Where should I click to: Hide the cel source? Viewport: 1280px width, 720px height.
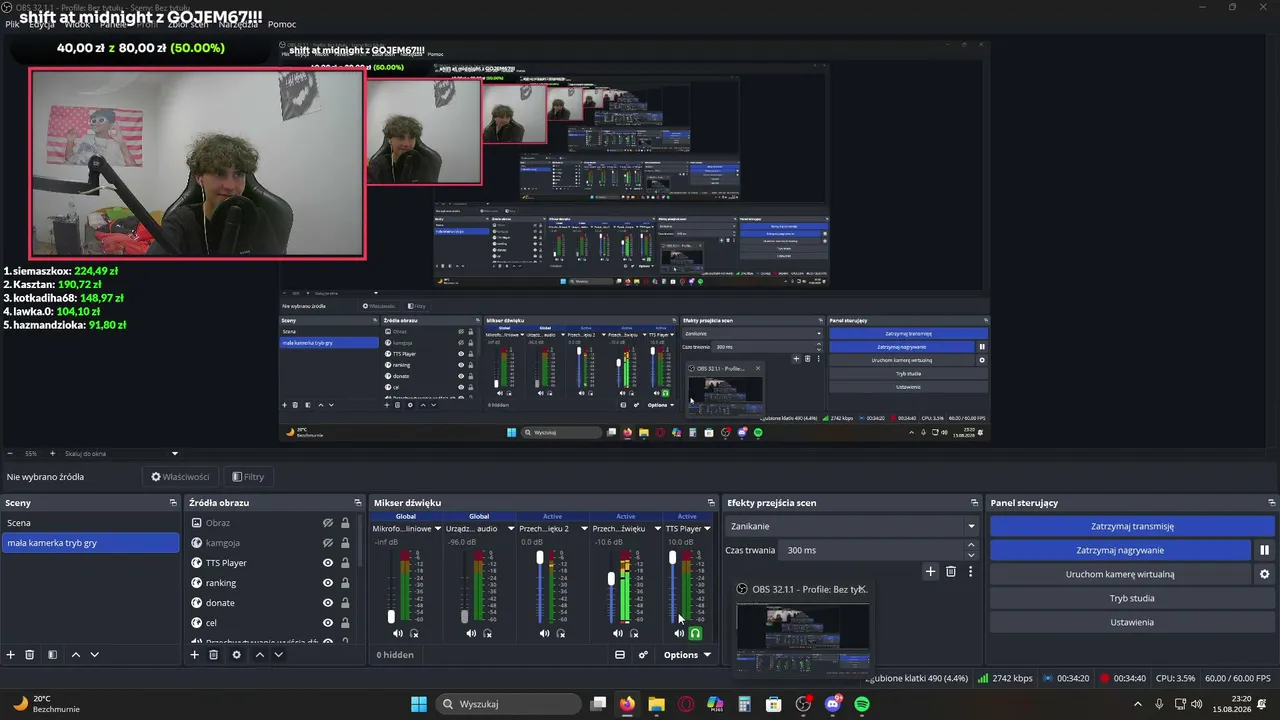pos(327,623)
